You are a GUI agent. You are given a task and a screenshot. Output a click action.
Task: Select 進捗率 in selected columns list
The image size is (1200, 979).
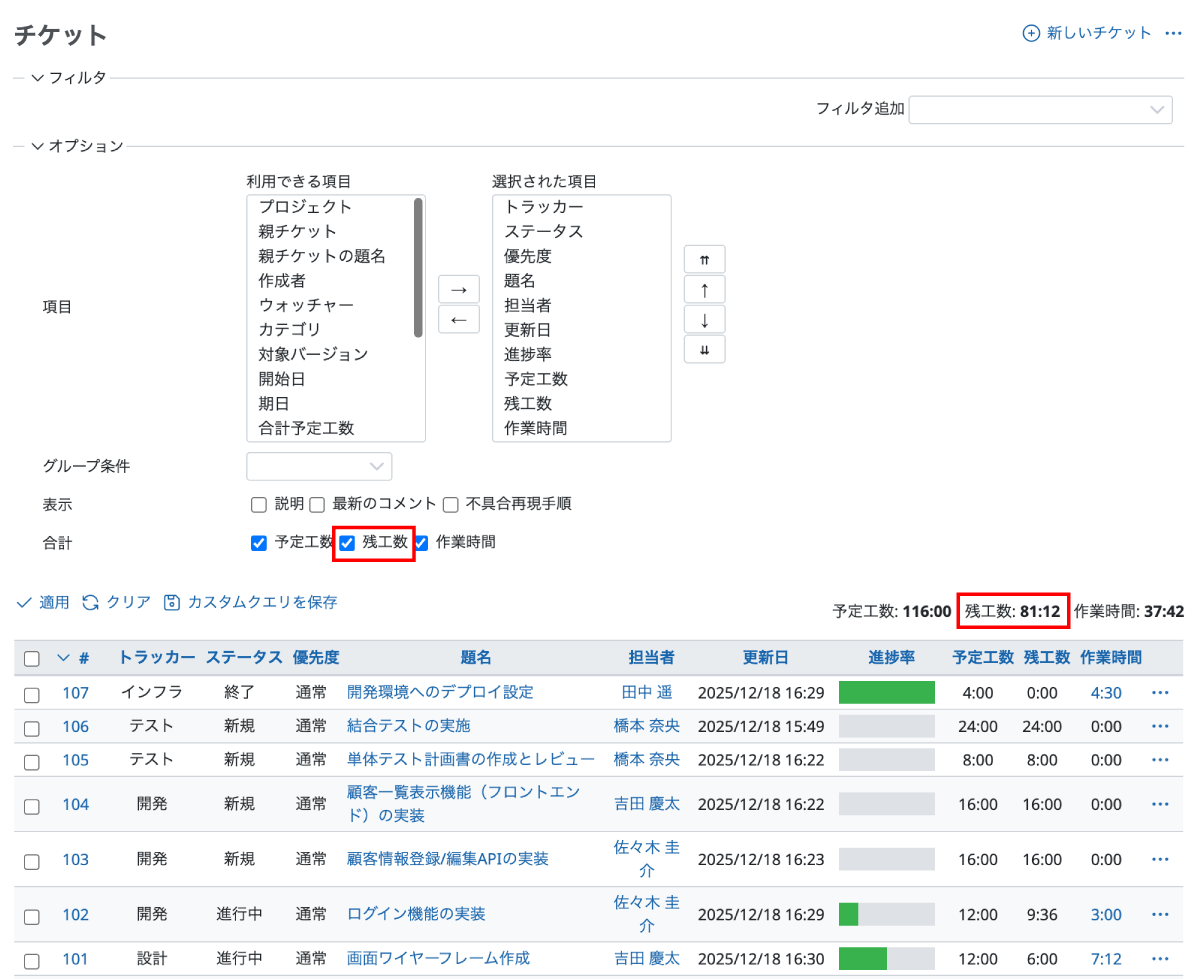(x=528, y=354)
